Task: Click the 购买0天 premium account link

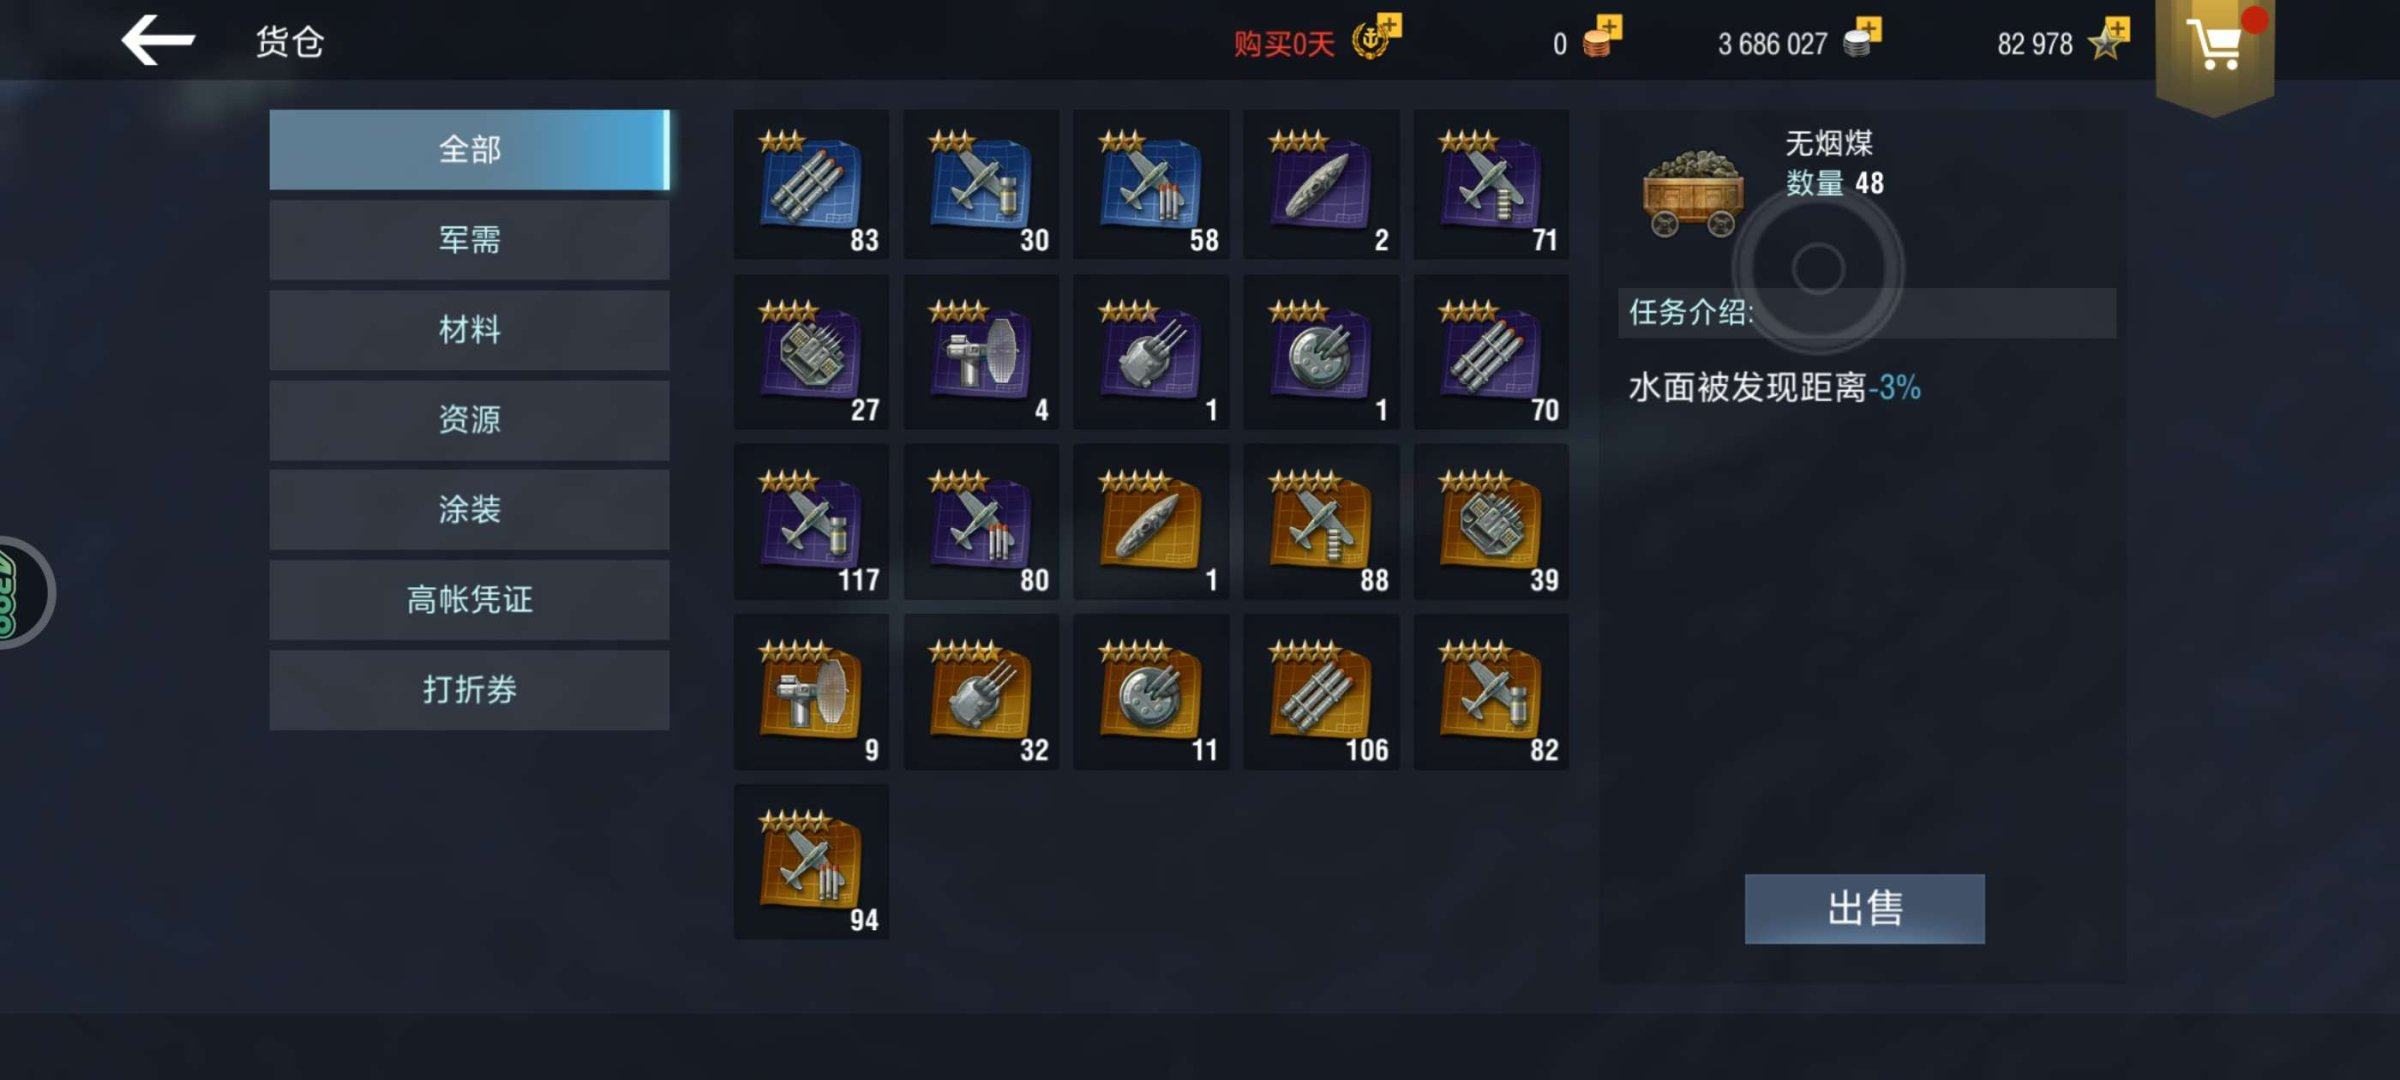Action: (x=1283, y=44)
